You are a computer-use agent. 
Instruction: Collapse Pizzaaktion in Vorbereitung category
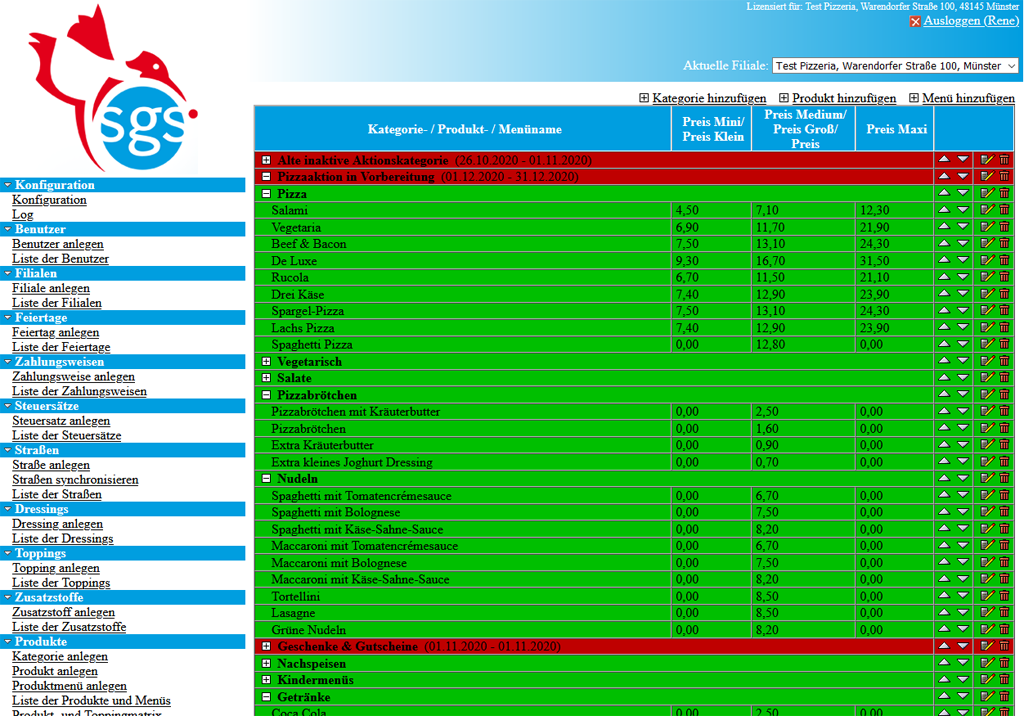coord(266,176)
